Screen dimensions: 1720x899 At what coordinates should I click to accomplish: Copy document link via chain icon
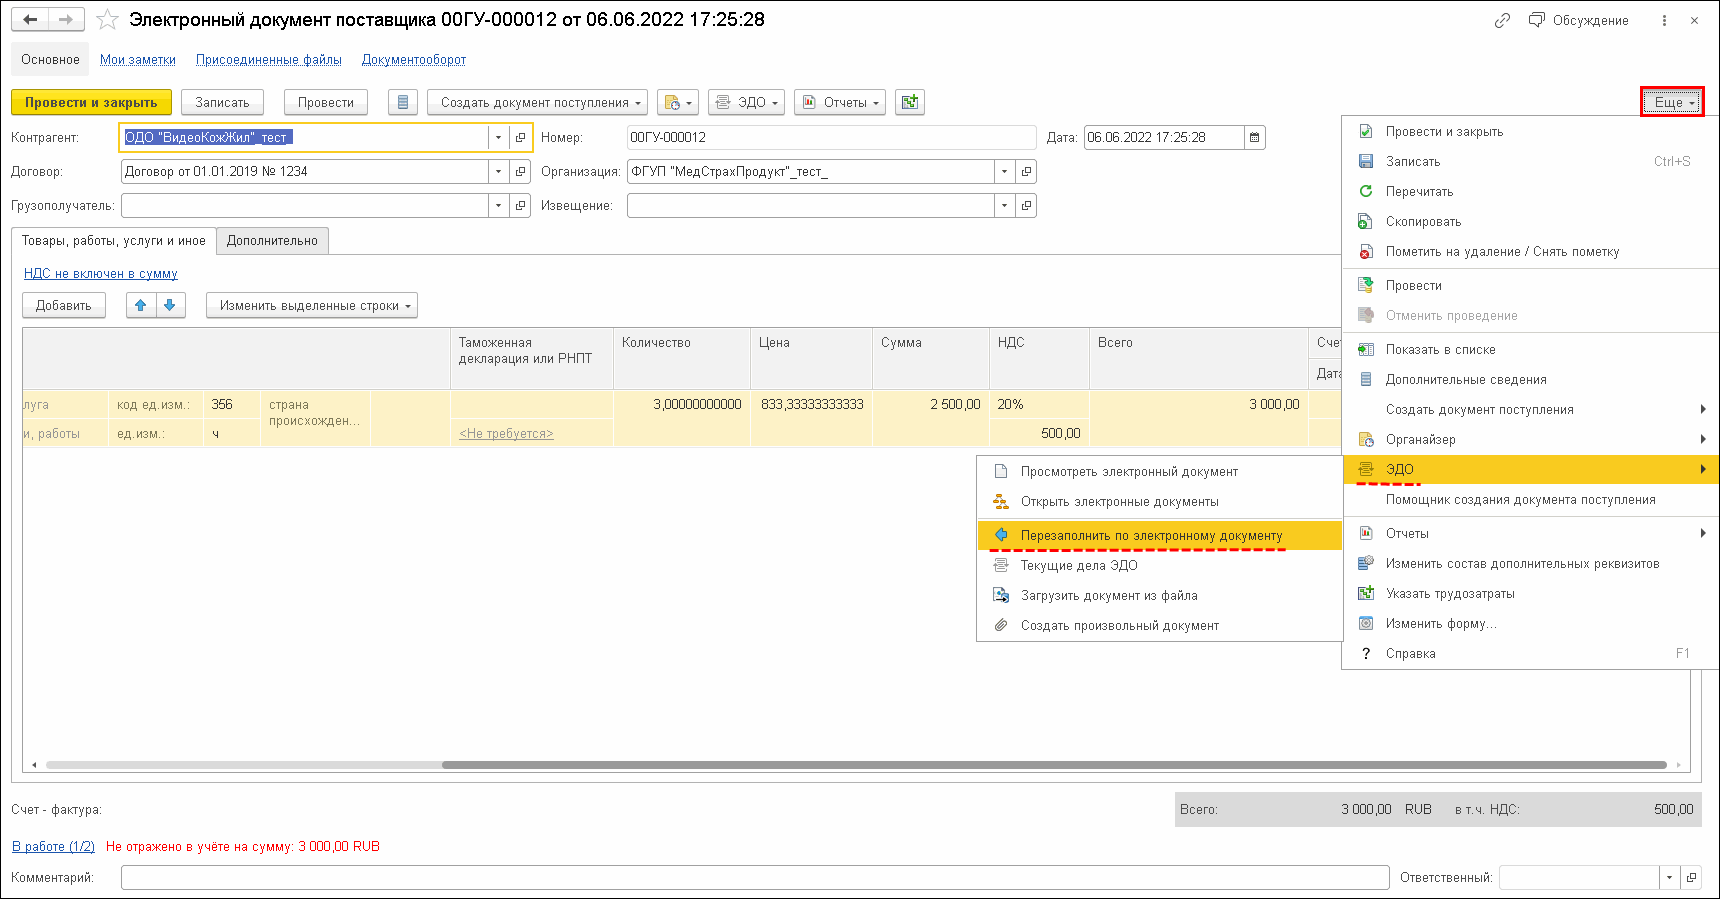coord(1502,20)
